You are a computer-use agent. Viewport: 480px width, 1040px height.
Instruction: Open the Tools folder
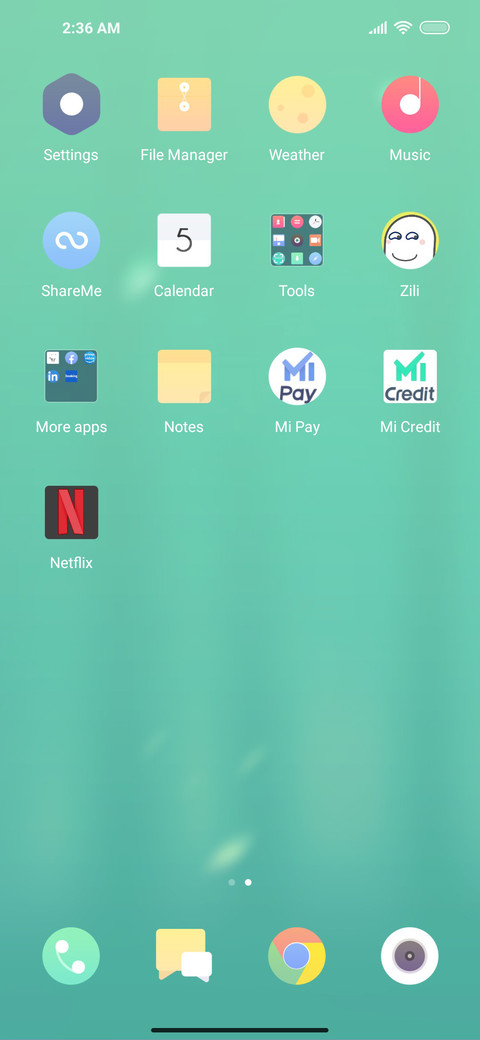coord(297,240)
